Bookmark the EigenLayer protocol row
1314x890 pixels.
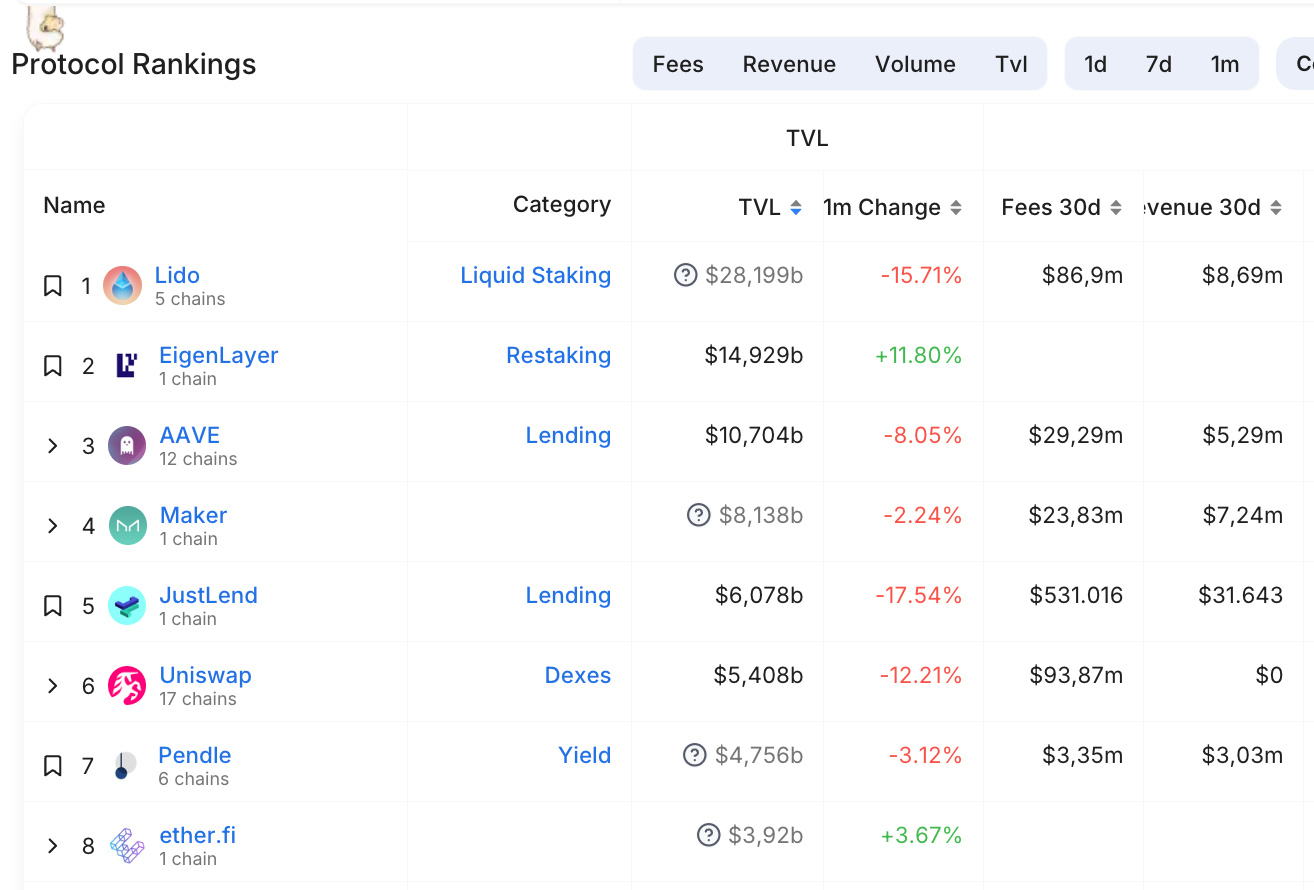(53, 366)
